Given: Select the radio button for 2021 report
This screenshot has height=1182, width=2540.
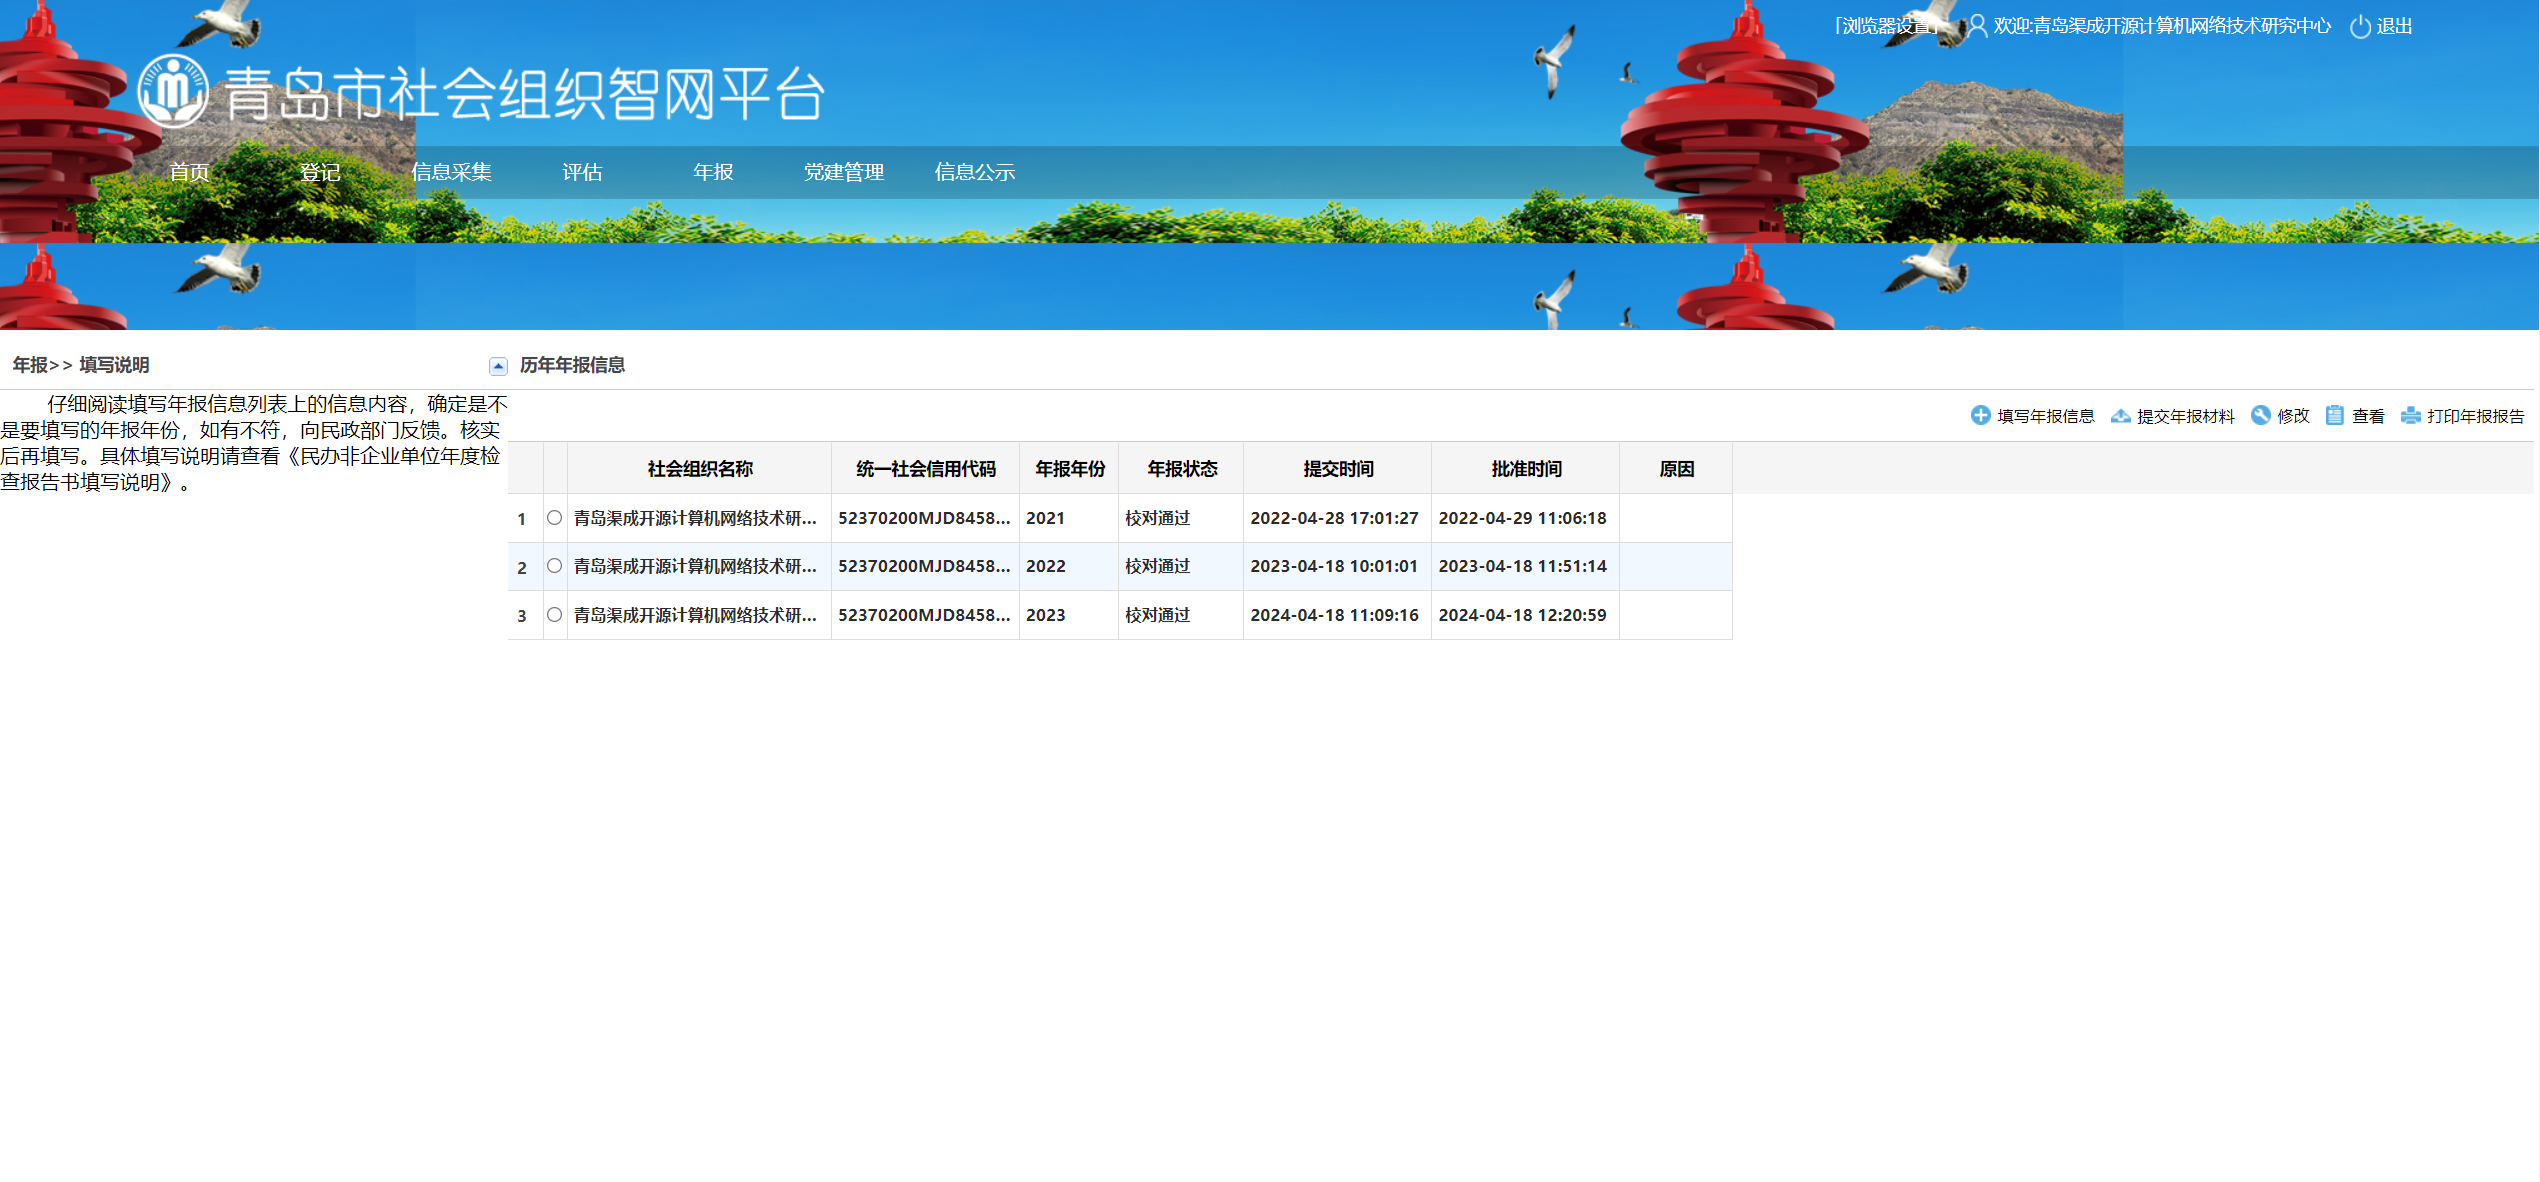Looking at the screenshot, I should (x=555, y=518).
